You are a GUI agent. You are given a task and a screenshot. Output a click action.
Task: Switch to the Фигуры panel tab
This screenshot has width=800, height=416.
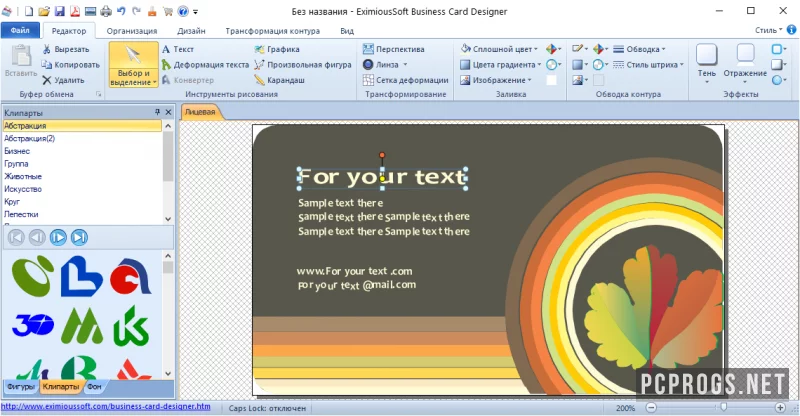(20, 387)
